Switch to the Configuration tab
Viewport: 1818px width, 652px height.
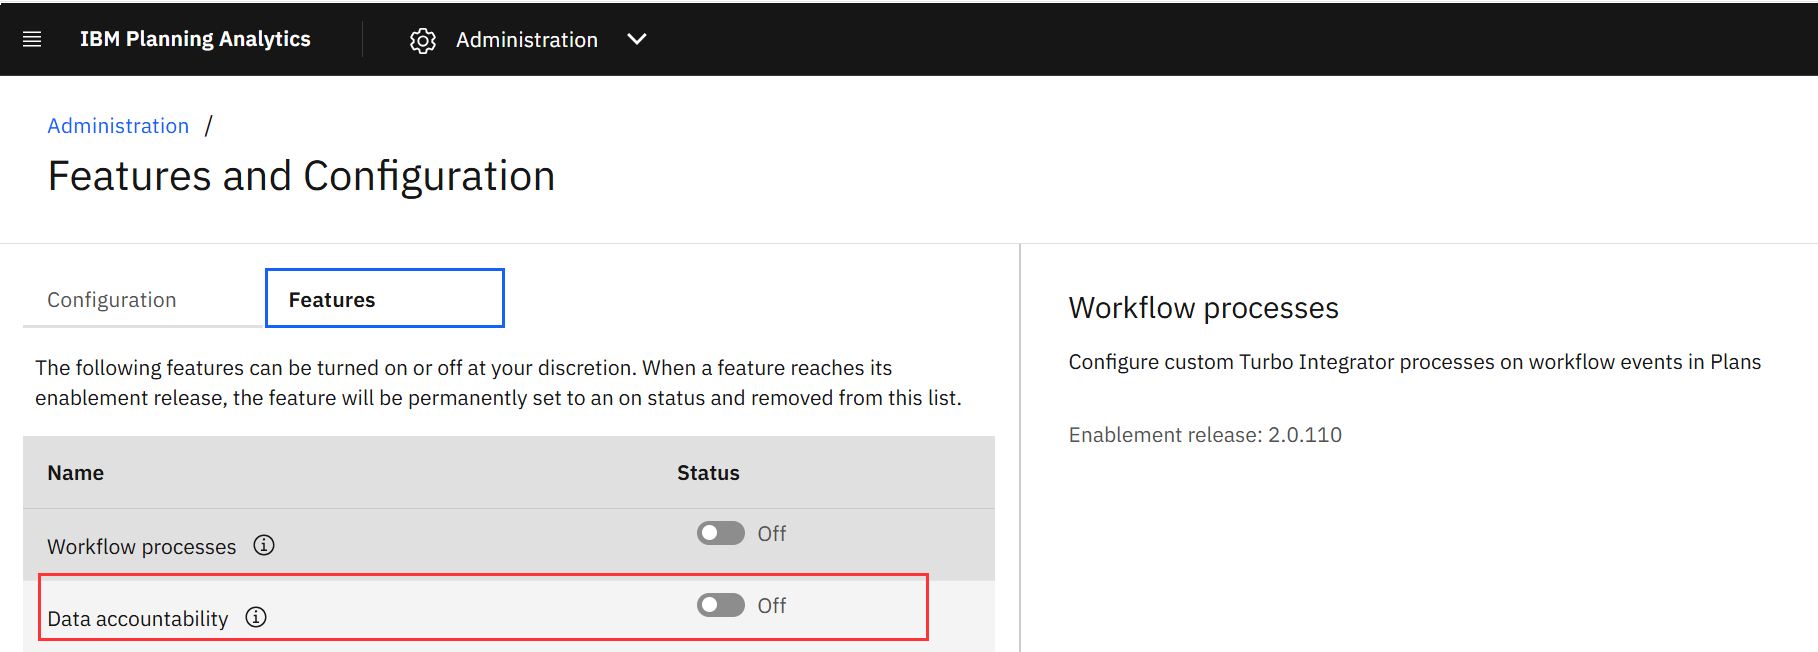point(112,300)
